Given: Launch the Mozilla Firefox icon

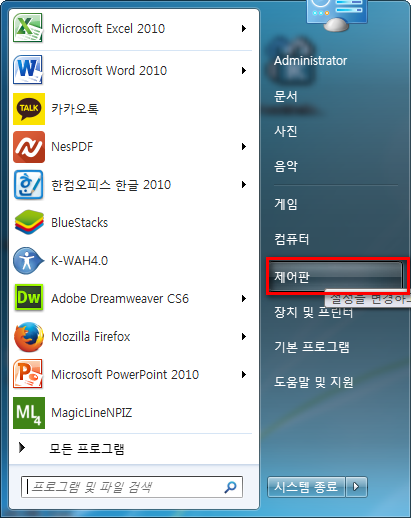Looking at the screenshot, I should tap(29, 337).
